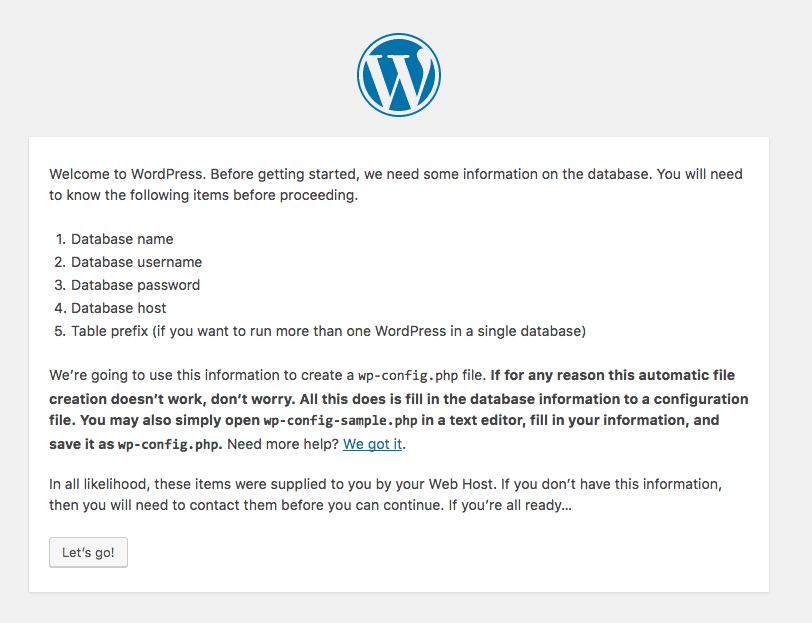The width and height of the screenshot is (812, 623).
Task: Click the WordPress logo at top
Action: tap(398, 75)
